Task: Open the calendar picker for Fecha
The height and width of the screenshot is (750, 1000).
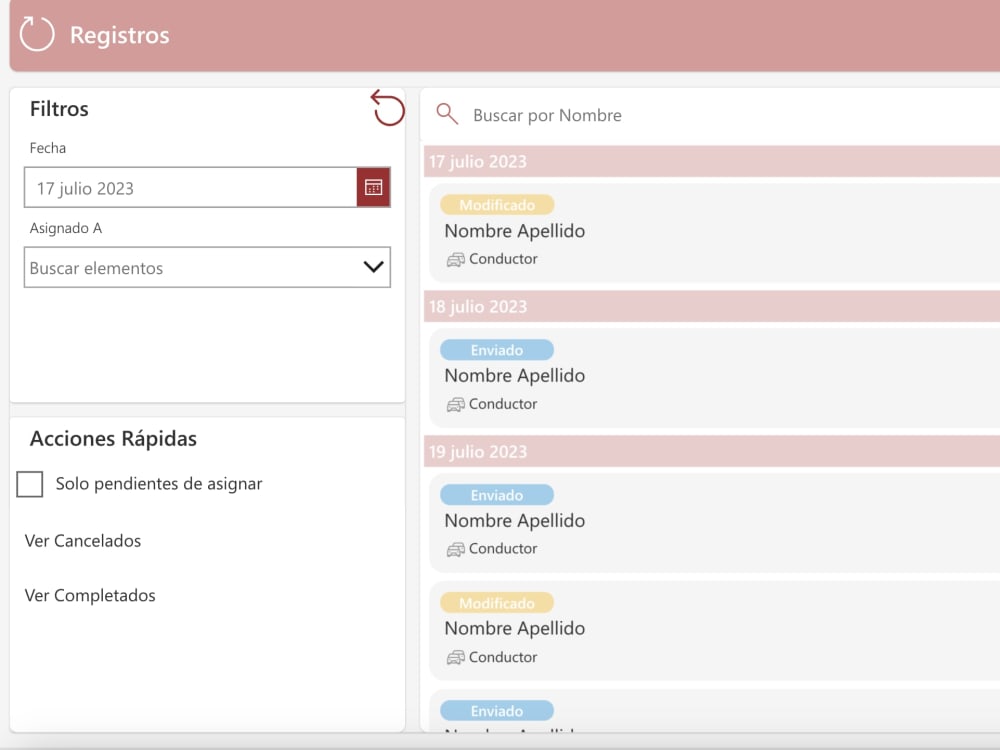Action: pos(373,188)
